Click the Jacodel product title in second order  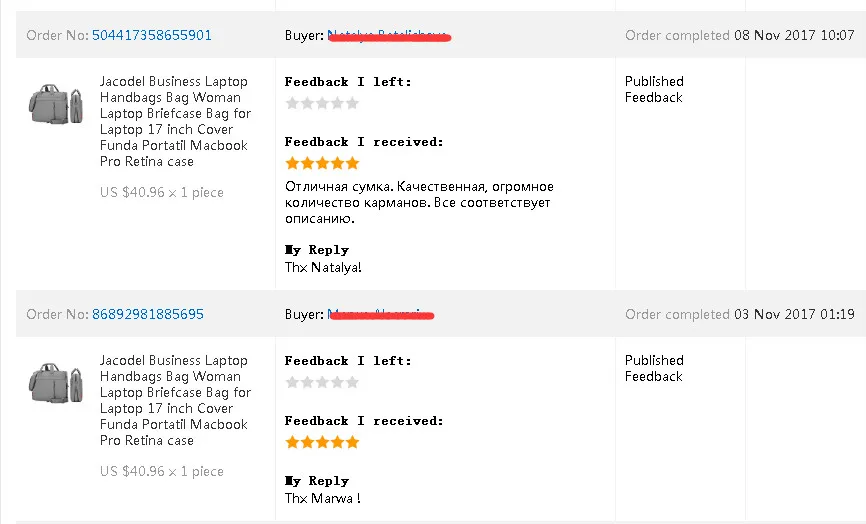175,400
